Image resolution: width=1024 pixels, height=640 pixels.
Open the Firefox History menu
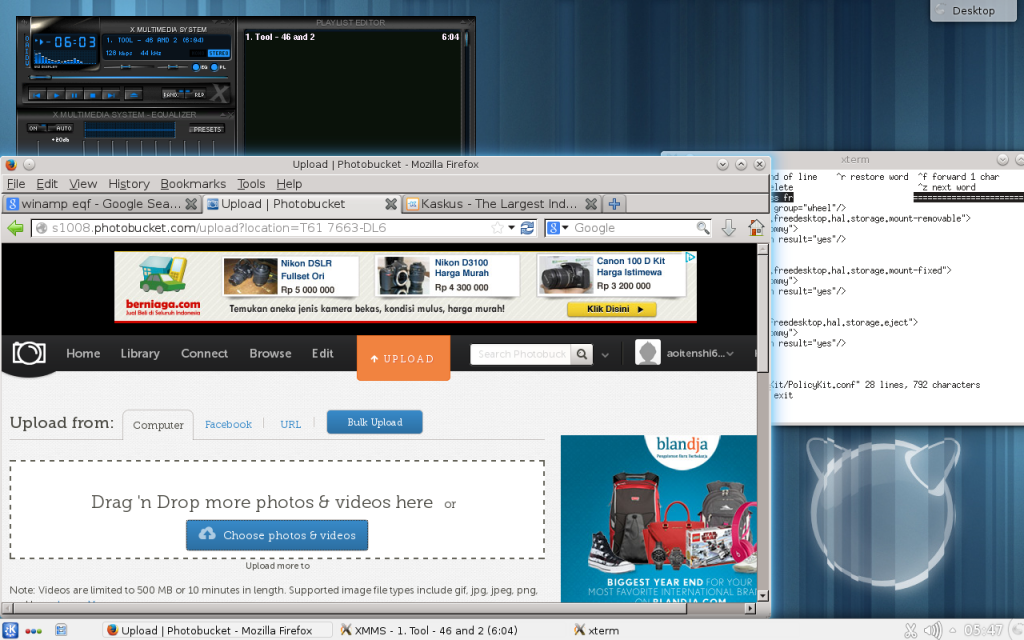click(x=129, y=184)
